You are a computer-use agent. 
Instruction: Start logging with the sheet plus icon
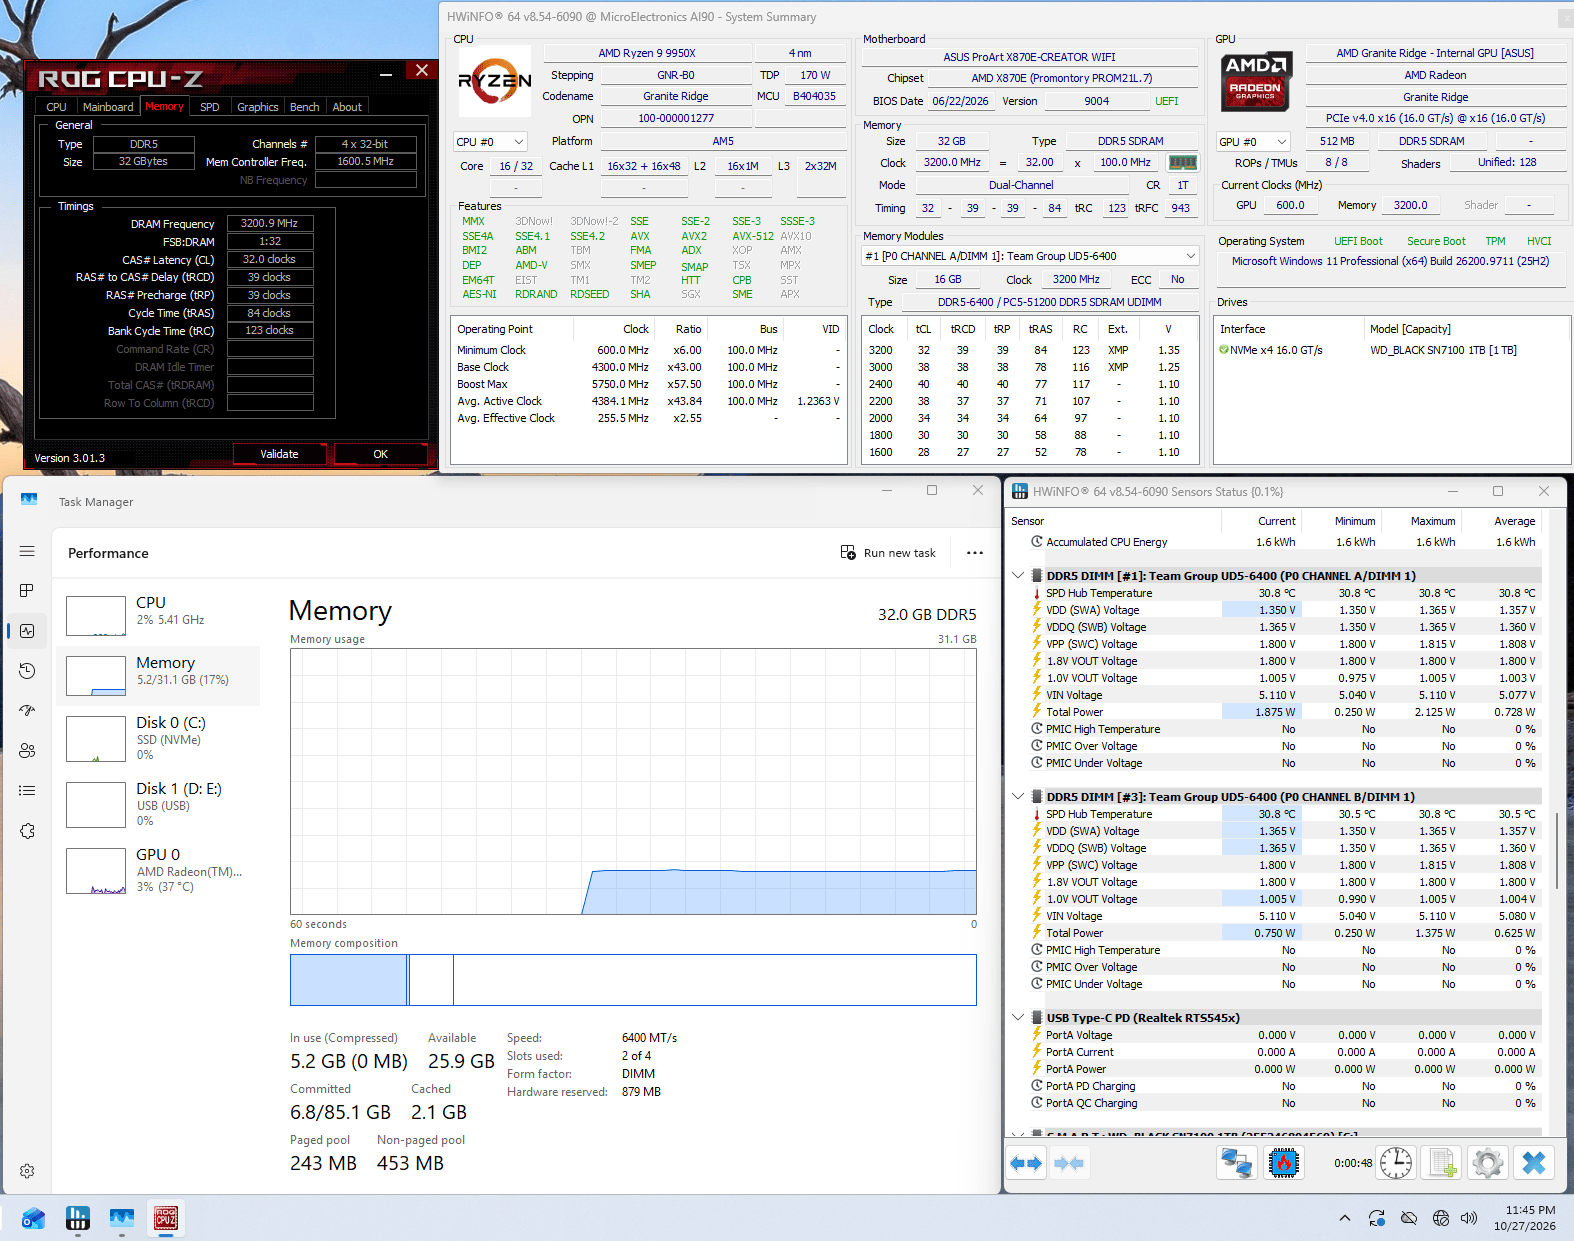point(1442,1163)
